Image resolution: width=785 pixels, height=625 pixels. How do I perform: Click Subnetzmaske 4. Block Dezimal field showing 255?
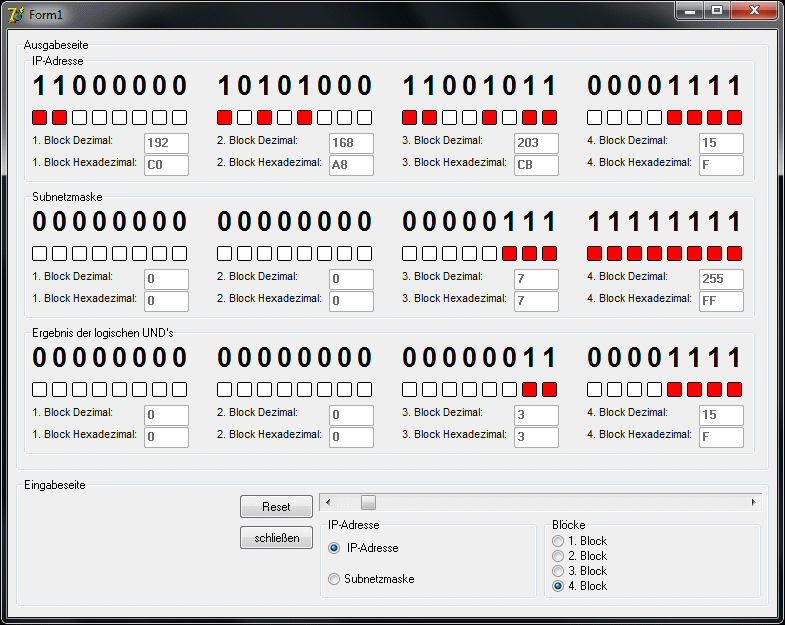[721, 279]
